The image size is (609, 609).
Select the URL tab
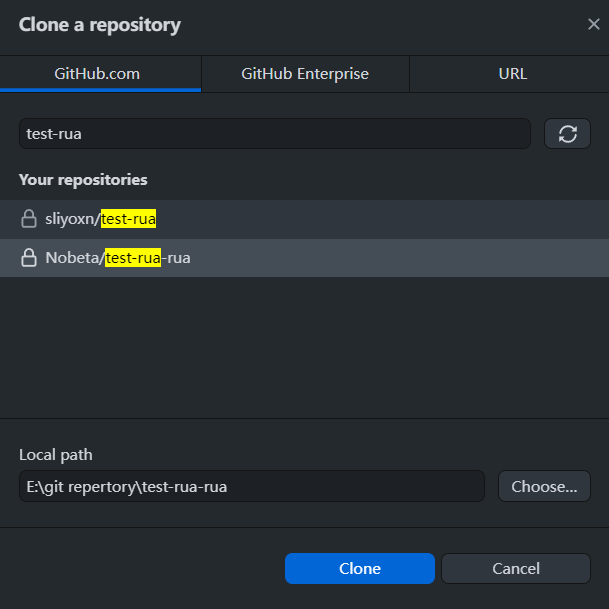(x=512, y=74)
